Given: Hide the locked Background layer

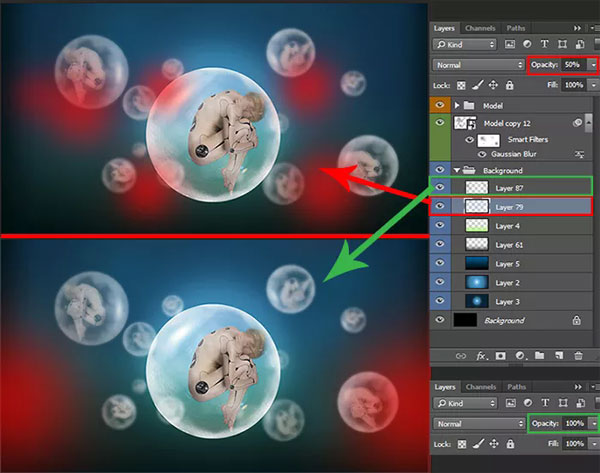Looking at the screenshot, I should point(440,319).
